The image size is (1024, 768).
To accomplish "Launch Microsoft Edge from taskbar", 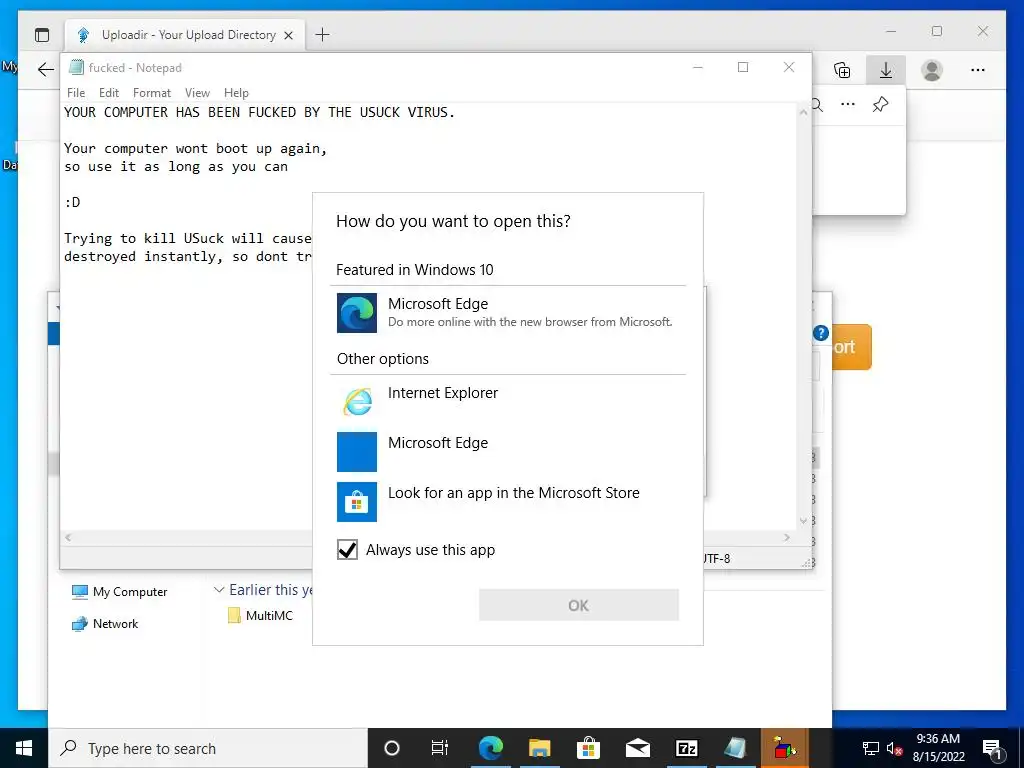I will tap(490, 748).
